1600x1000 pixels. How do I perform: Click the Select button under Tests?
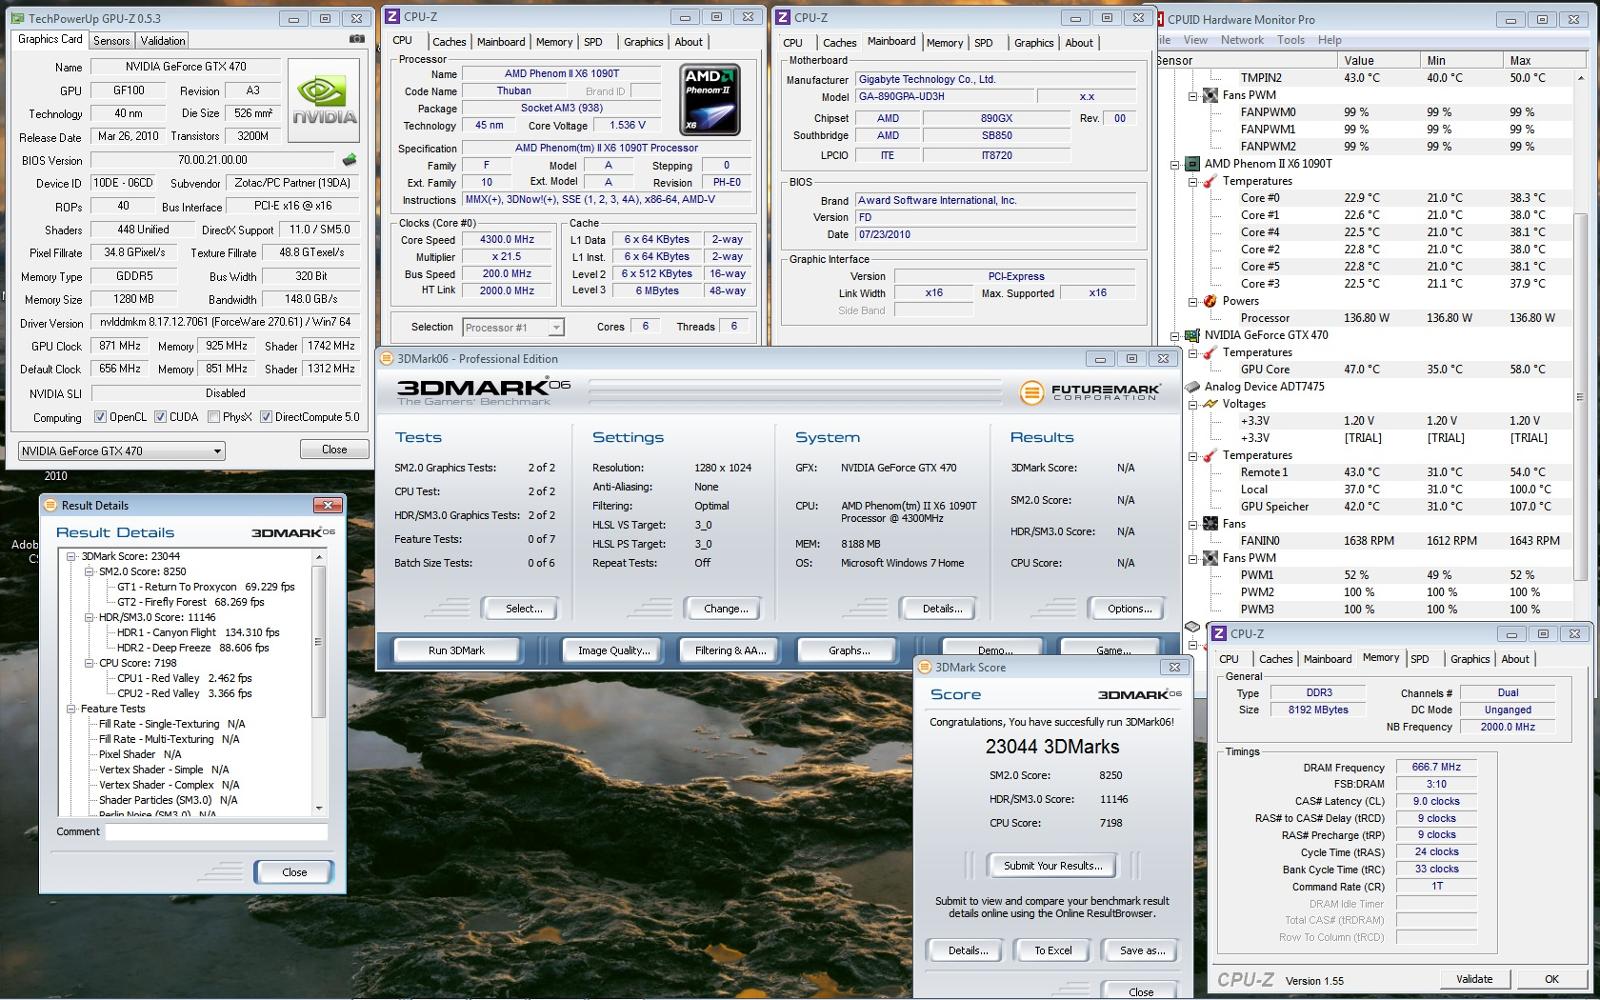[523, 608]
